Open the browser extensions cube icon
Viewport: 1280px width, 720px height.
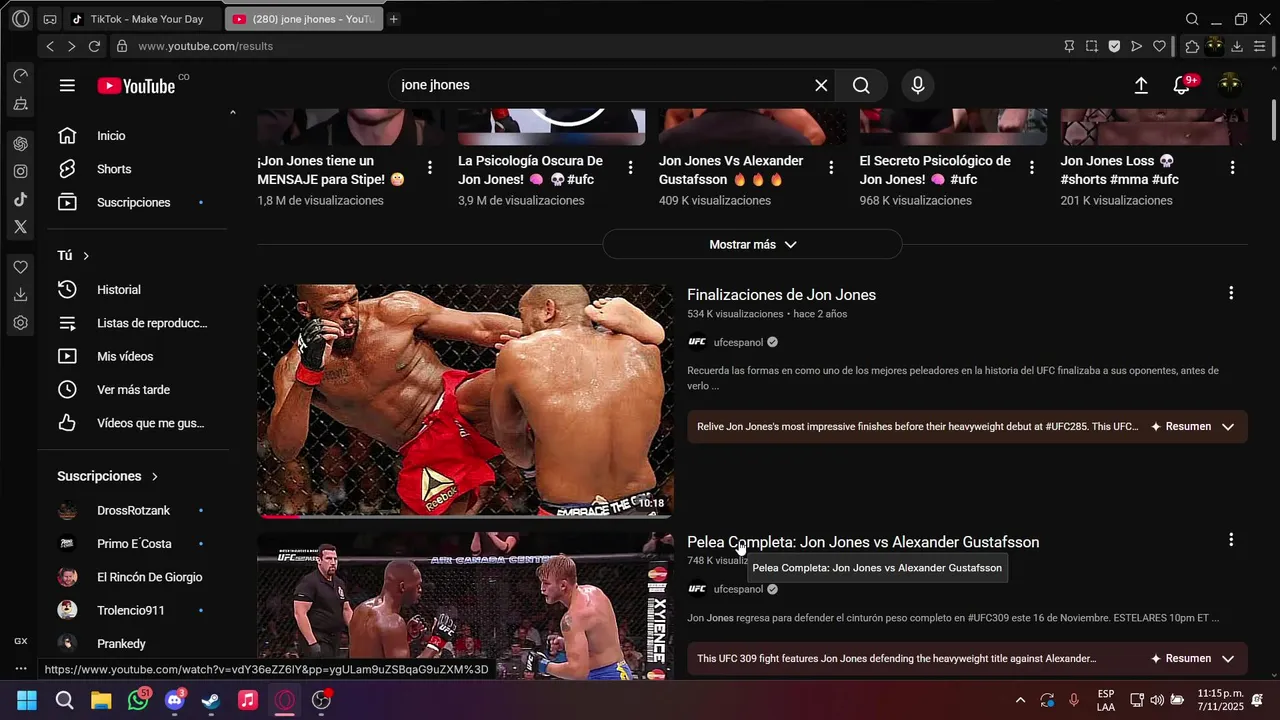pyautogui.click(x=1192, y=46)
